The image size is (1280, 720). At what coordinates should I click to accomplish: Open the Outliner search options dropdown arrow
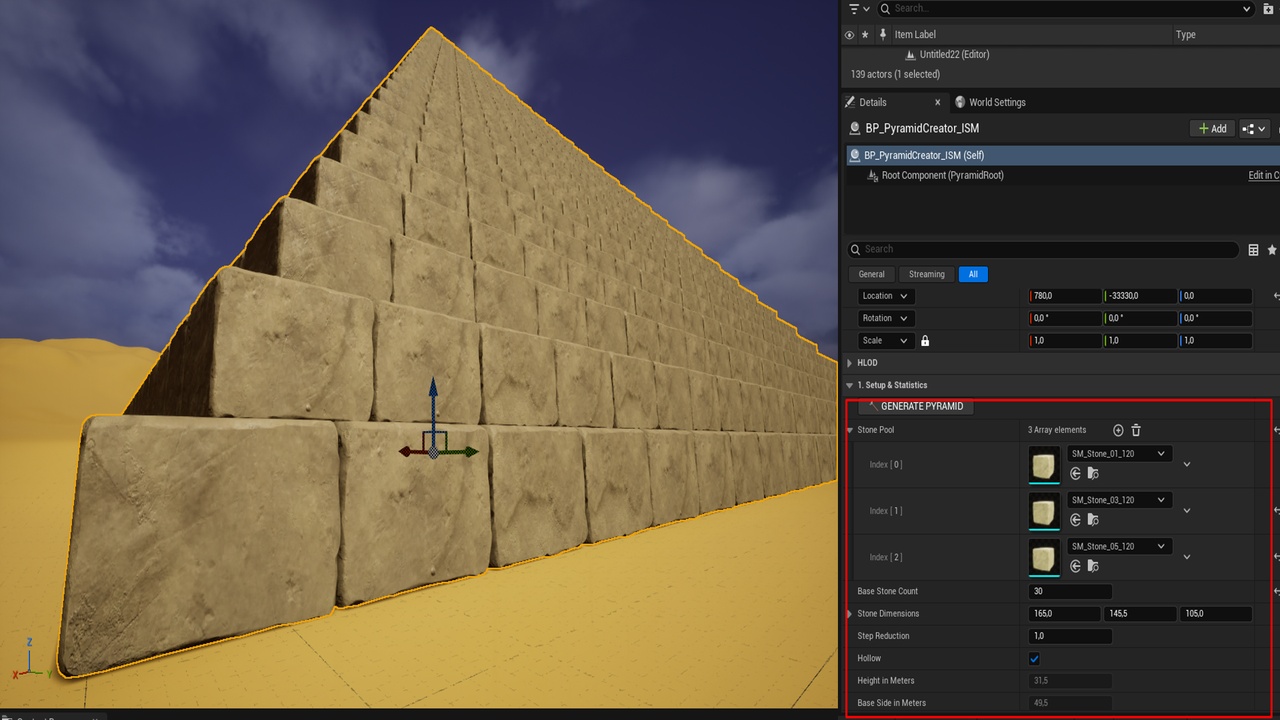(1246, 9)
